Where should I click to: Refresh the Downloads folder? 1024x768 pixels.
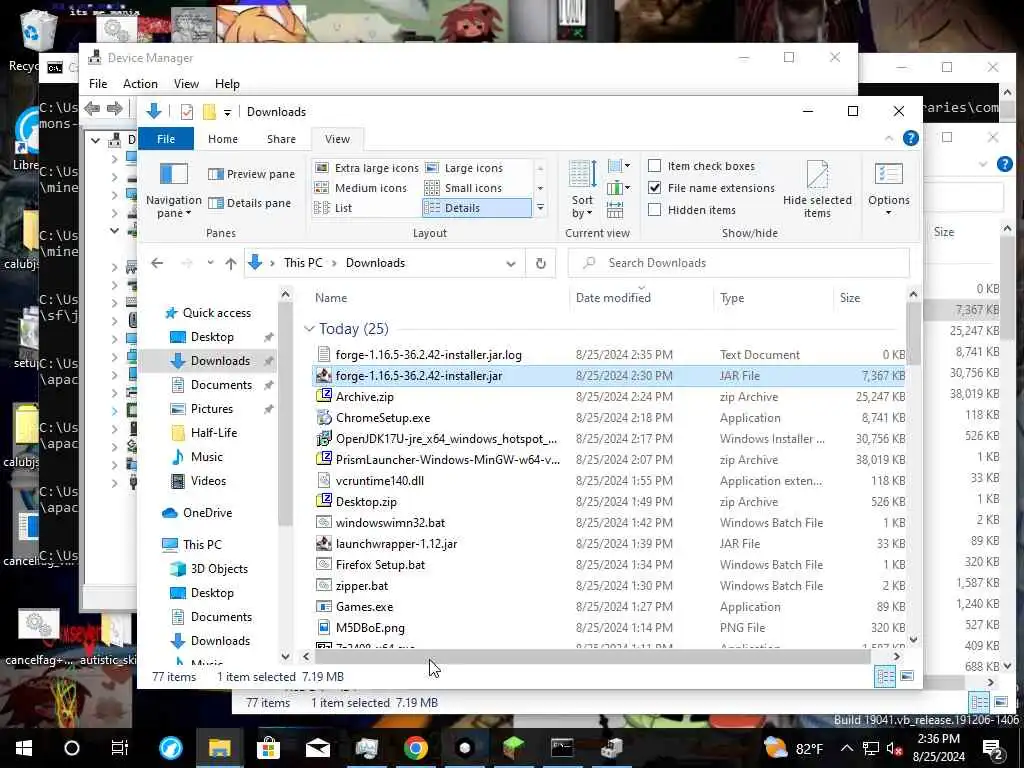click(541, 263)
